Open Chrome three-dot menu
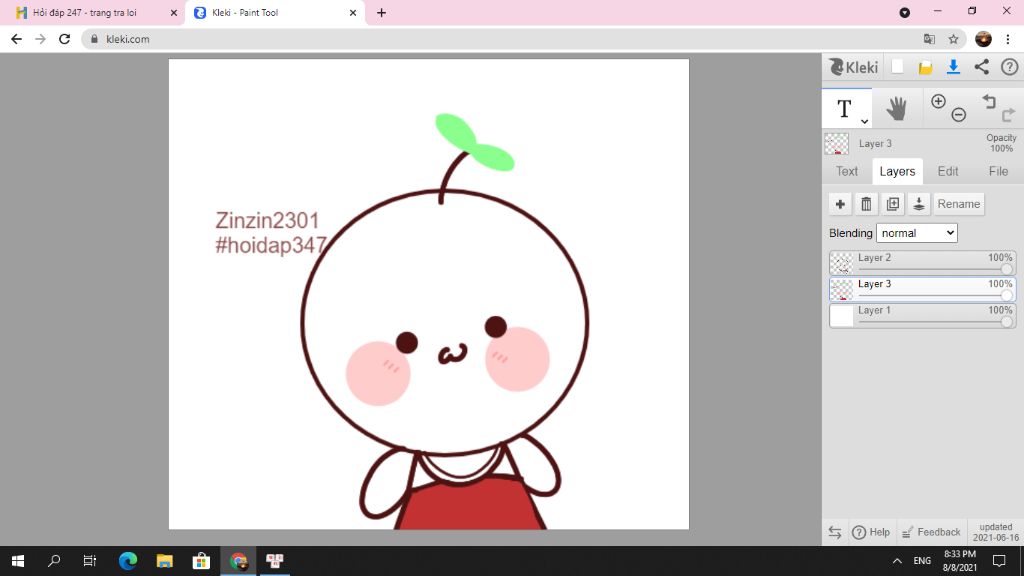Screen dimensions: 1024x576 click(x=1008, y=39)
